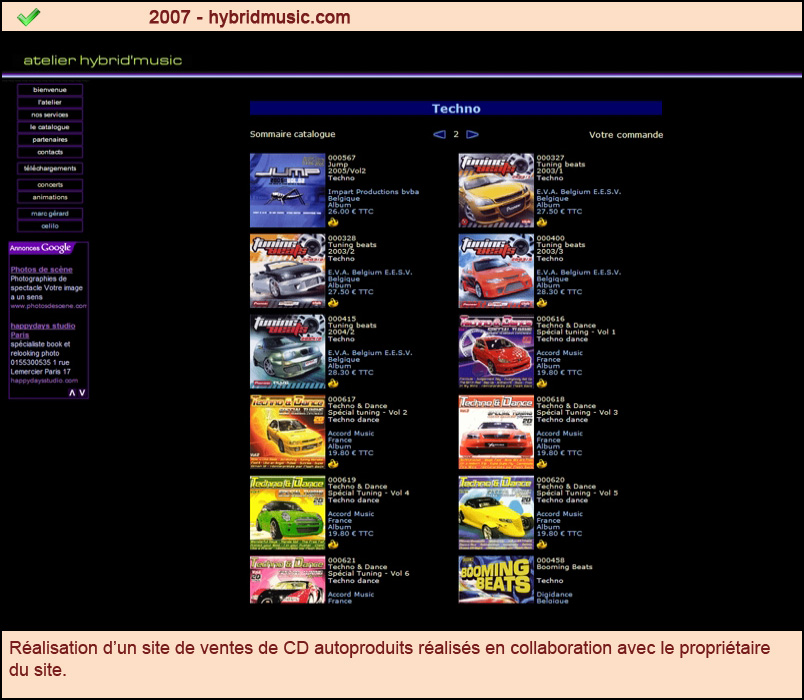Image resolution: width=804 pixels, height=700 pixels.
Task: Open the Tuning beats 2003/1 yellow car cover
Action: click(x=496, y=190)
